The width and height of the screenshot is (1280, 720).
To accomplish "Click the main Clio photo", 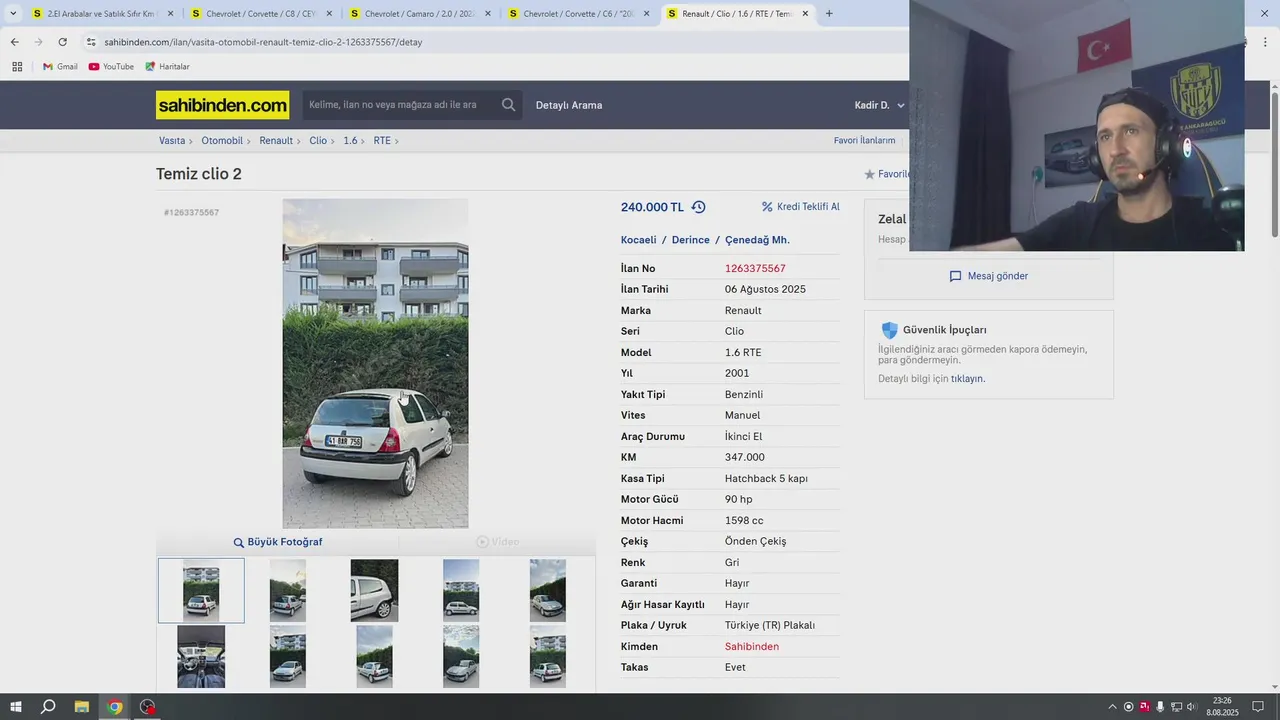I will (x=375, y=363).
